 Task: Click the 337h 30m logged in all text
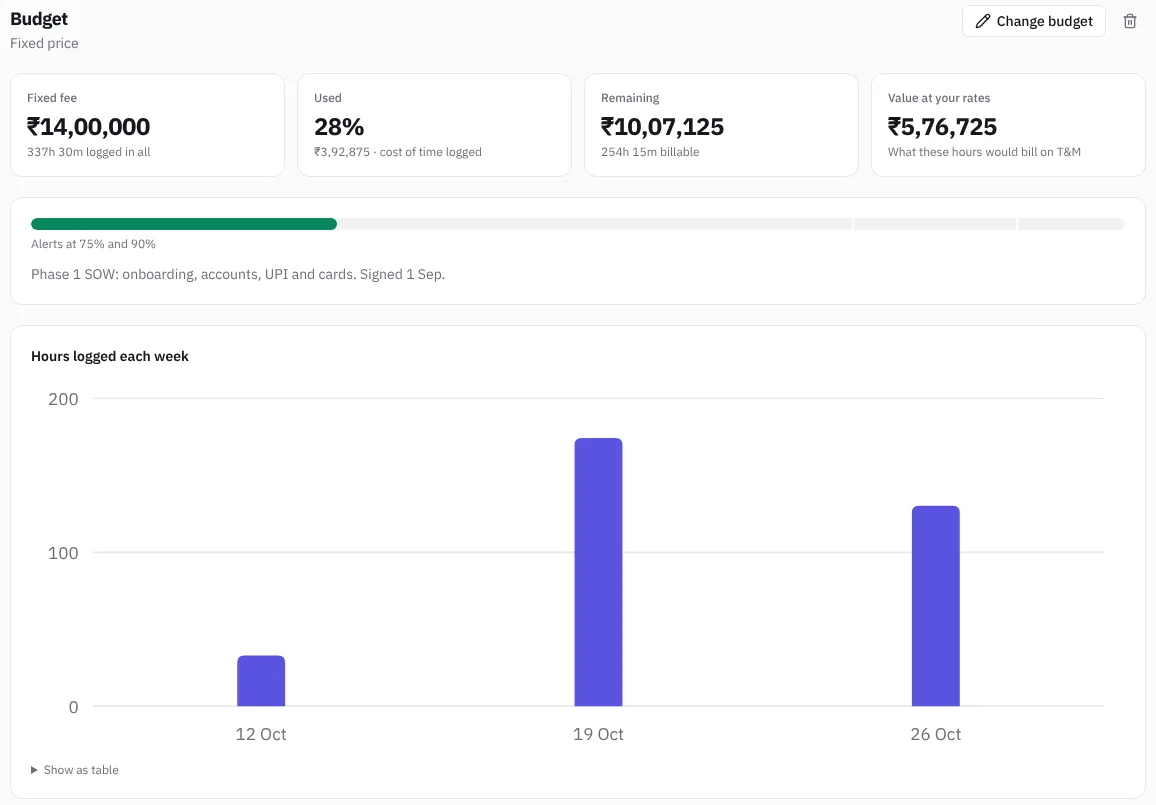tap(88, 152)
